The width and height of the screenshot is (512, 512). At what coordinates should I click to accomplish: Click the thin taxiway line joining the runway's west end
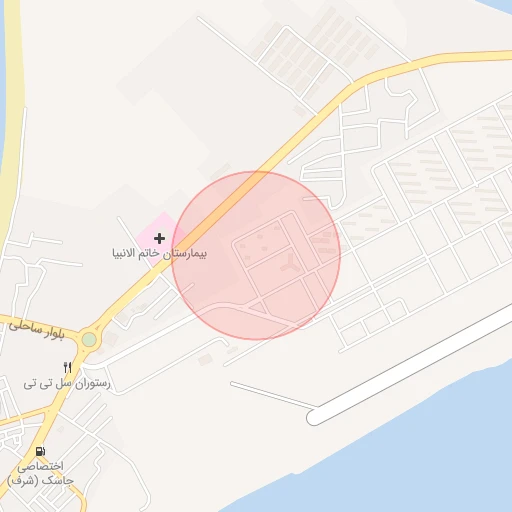(274, 395)
